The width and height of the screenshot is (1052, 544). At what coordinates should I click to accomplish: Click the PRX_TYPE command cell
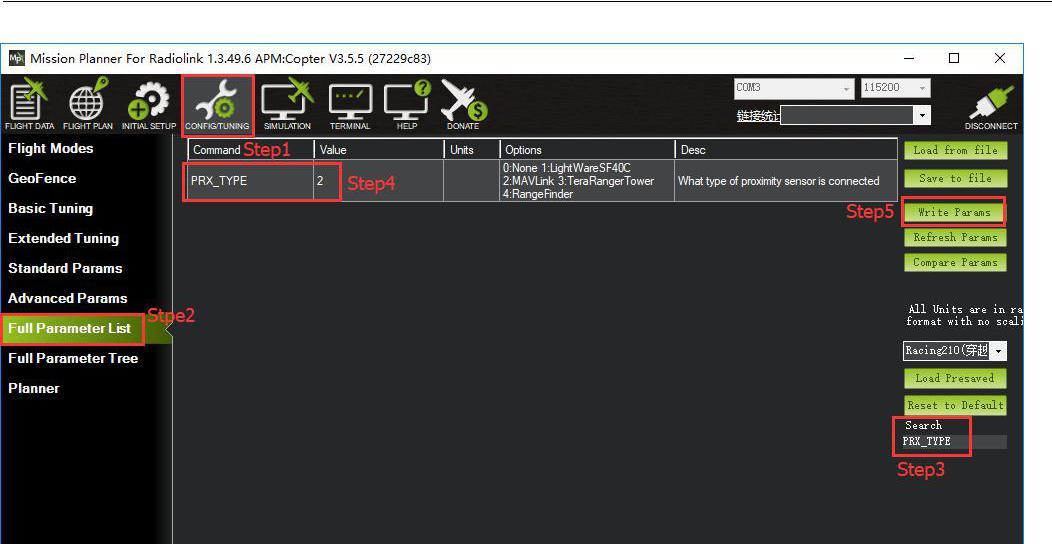point(250,180)
